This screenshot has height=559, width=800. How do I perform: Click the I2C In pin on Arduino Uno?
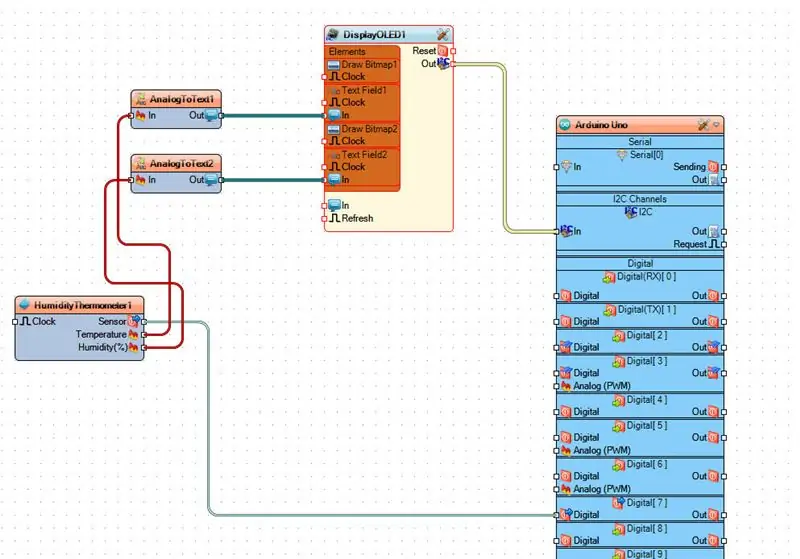(556, 232)
